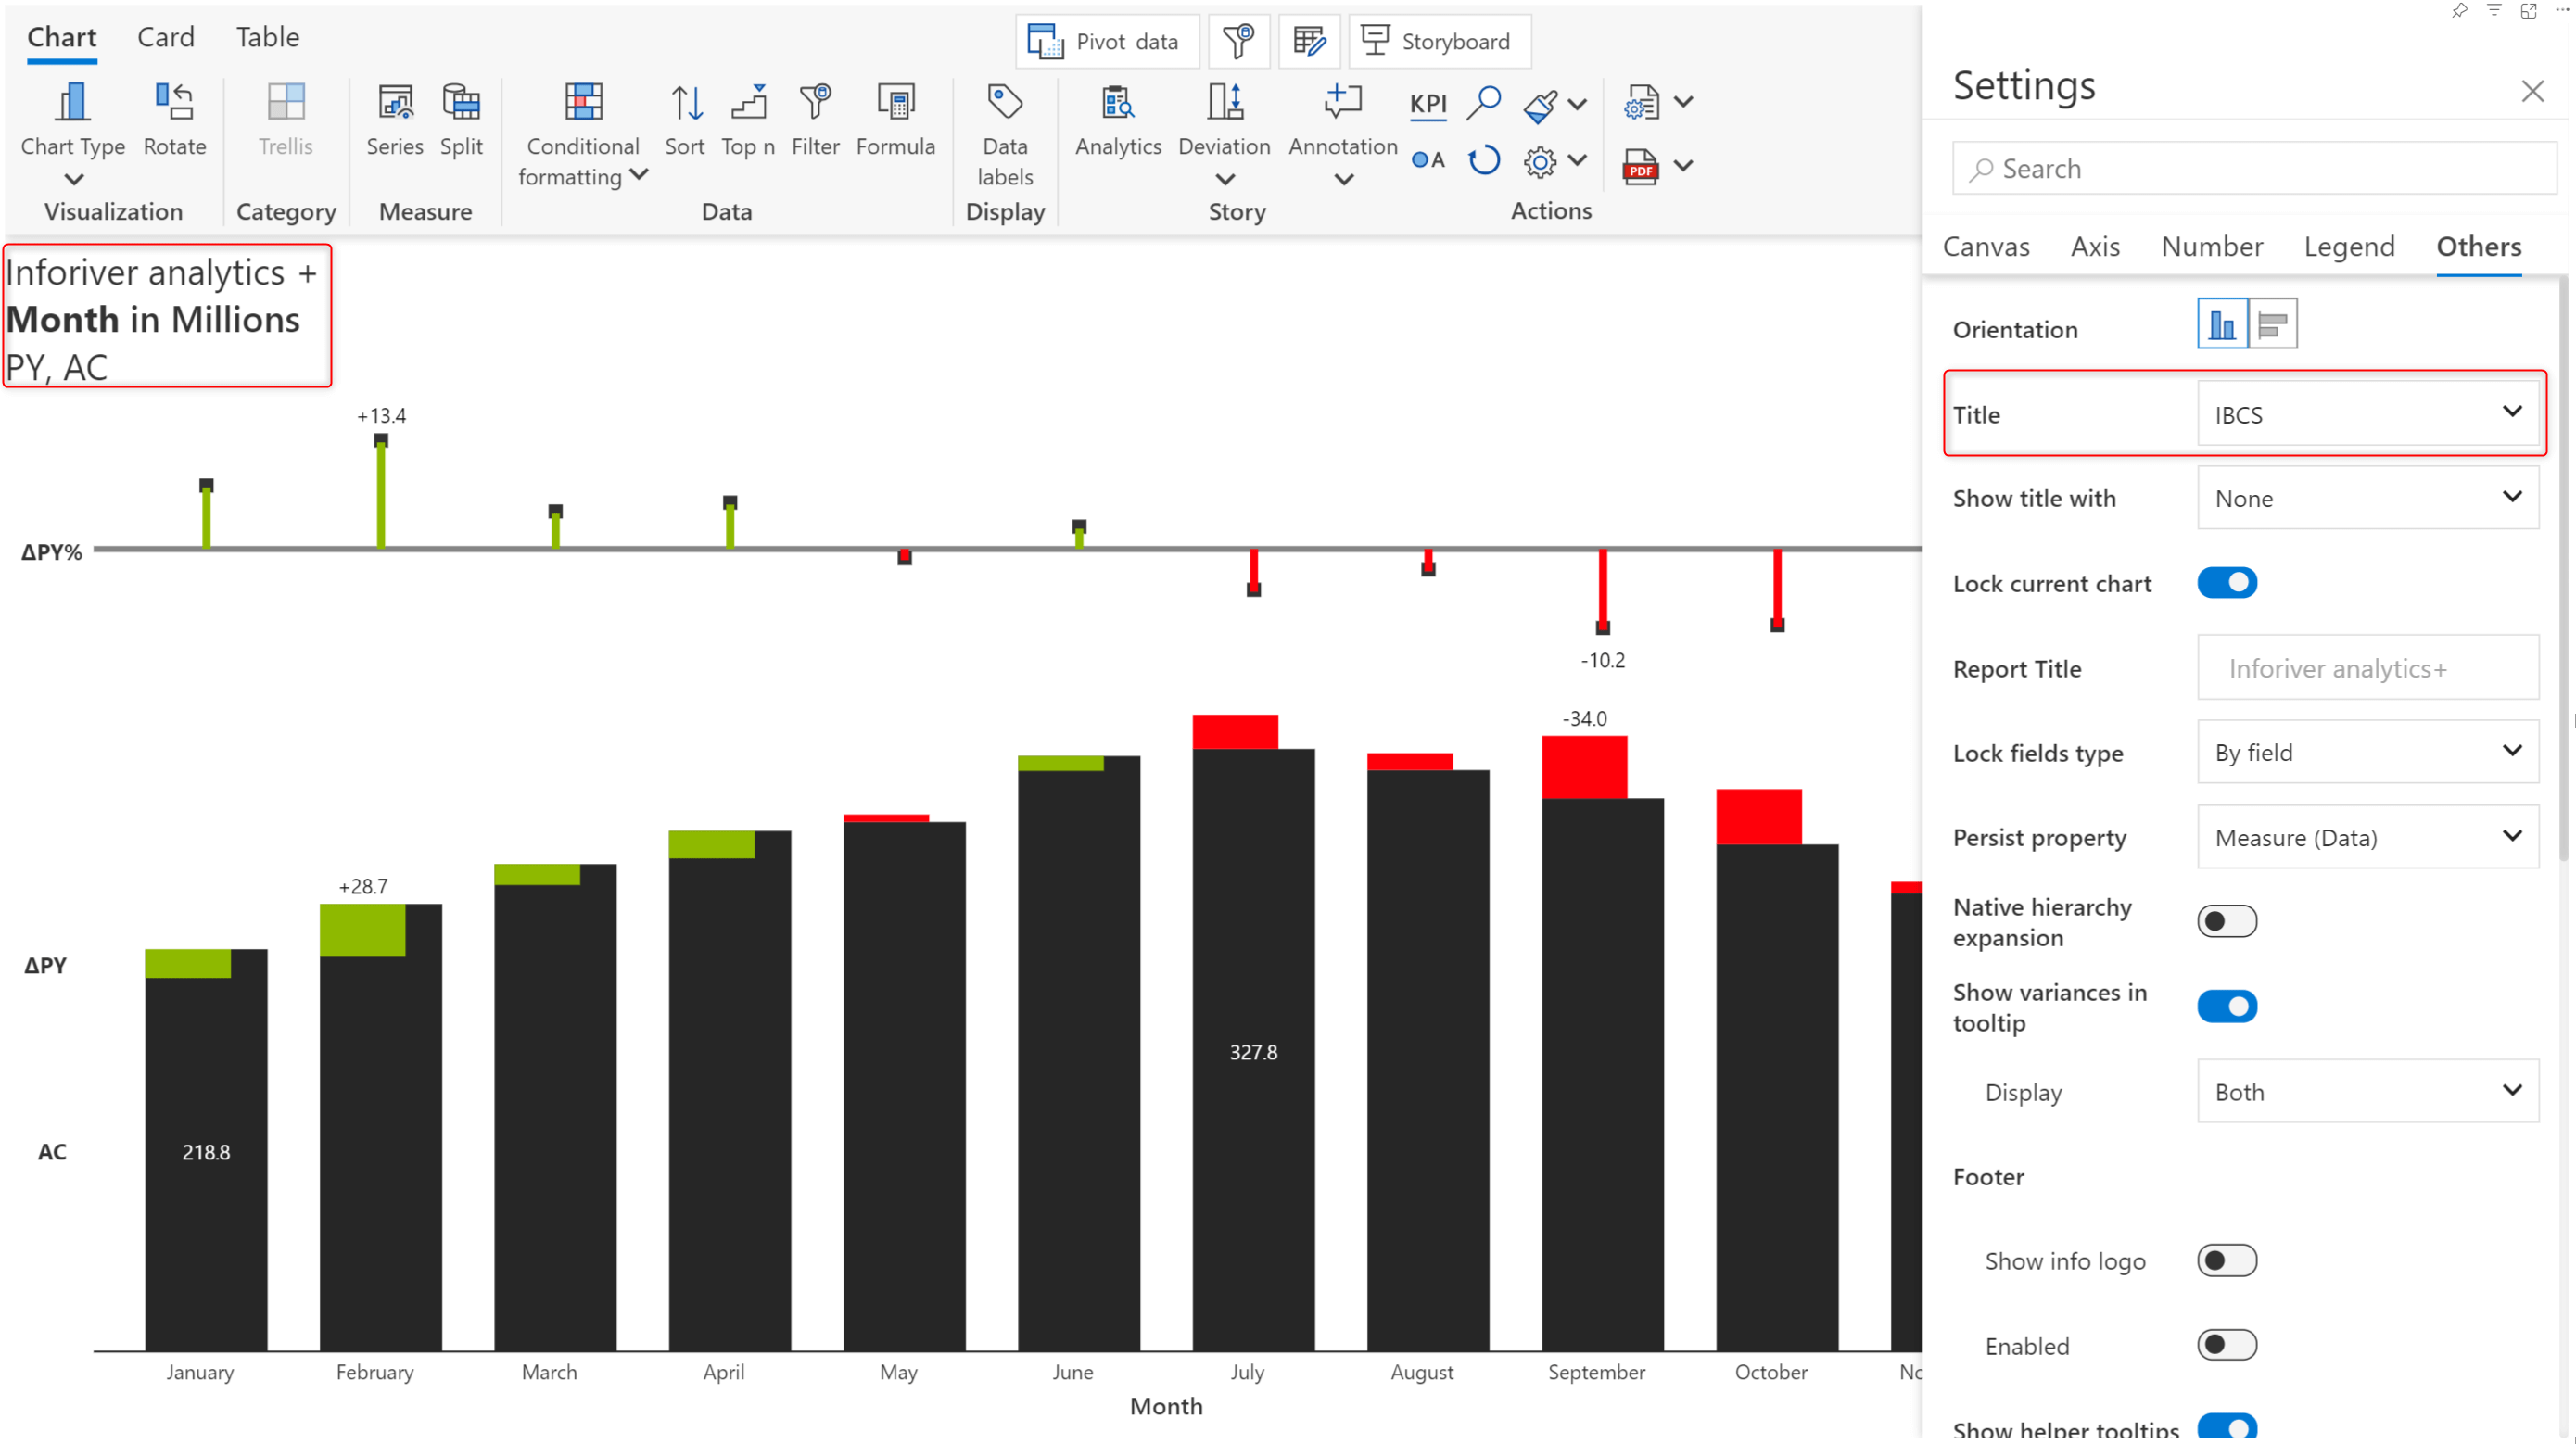Click the September red variance bar
The width and height of the screenshot is (2576, 1444).
[x=1584, y=767]
